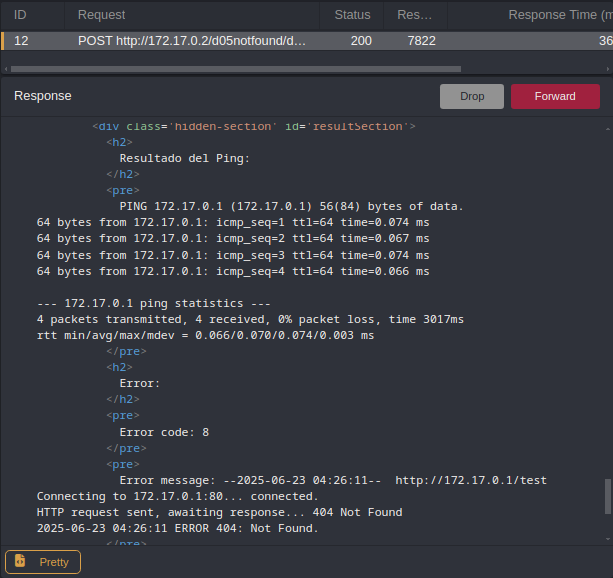613x578 pixels.
Task: Click the Forward button
Action: (x=555, y=96)
